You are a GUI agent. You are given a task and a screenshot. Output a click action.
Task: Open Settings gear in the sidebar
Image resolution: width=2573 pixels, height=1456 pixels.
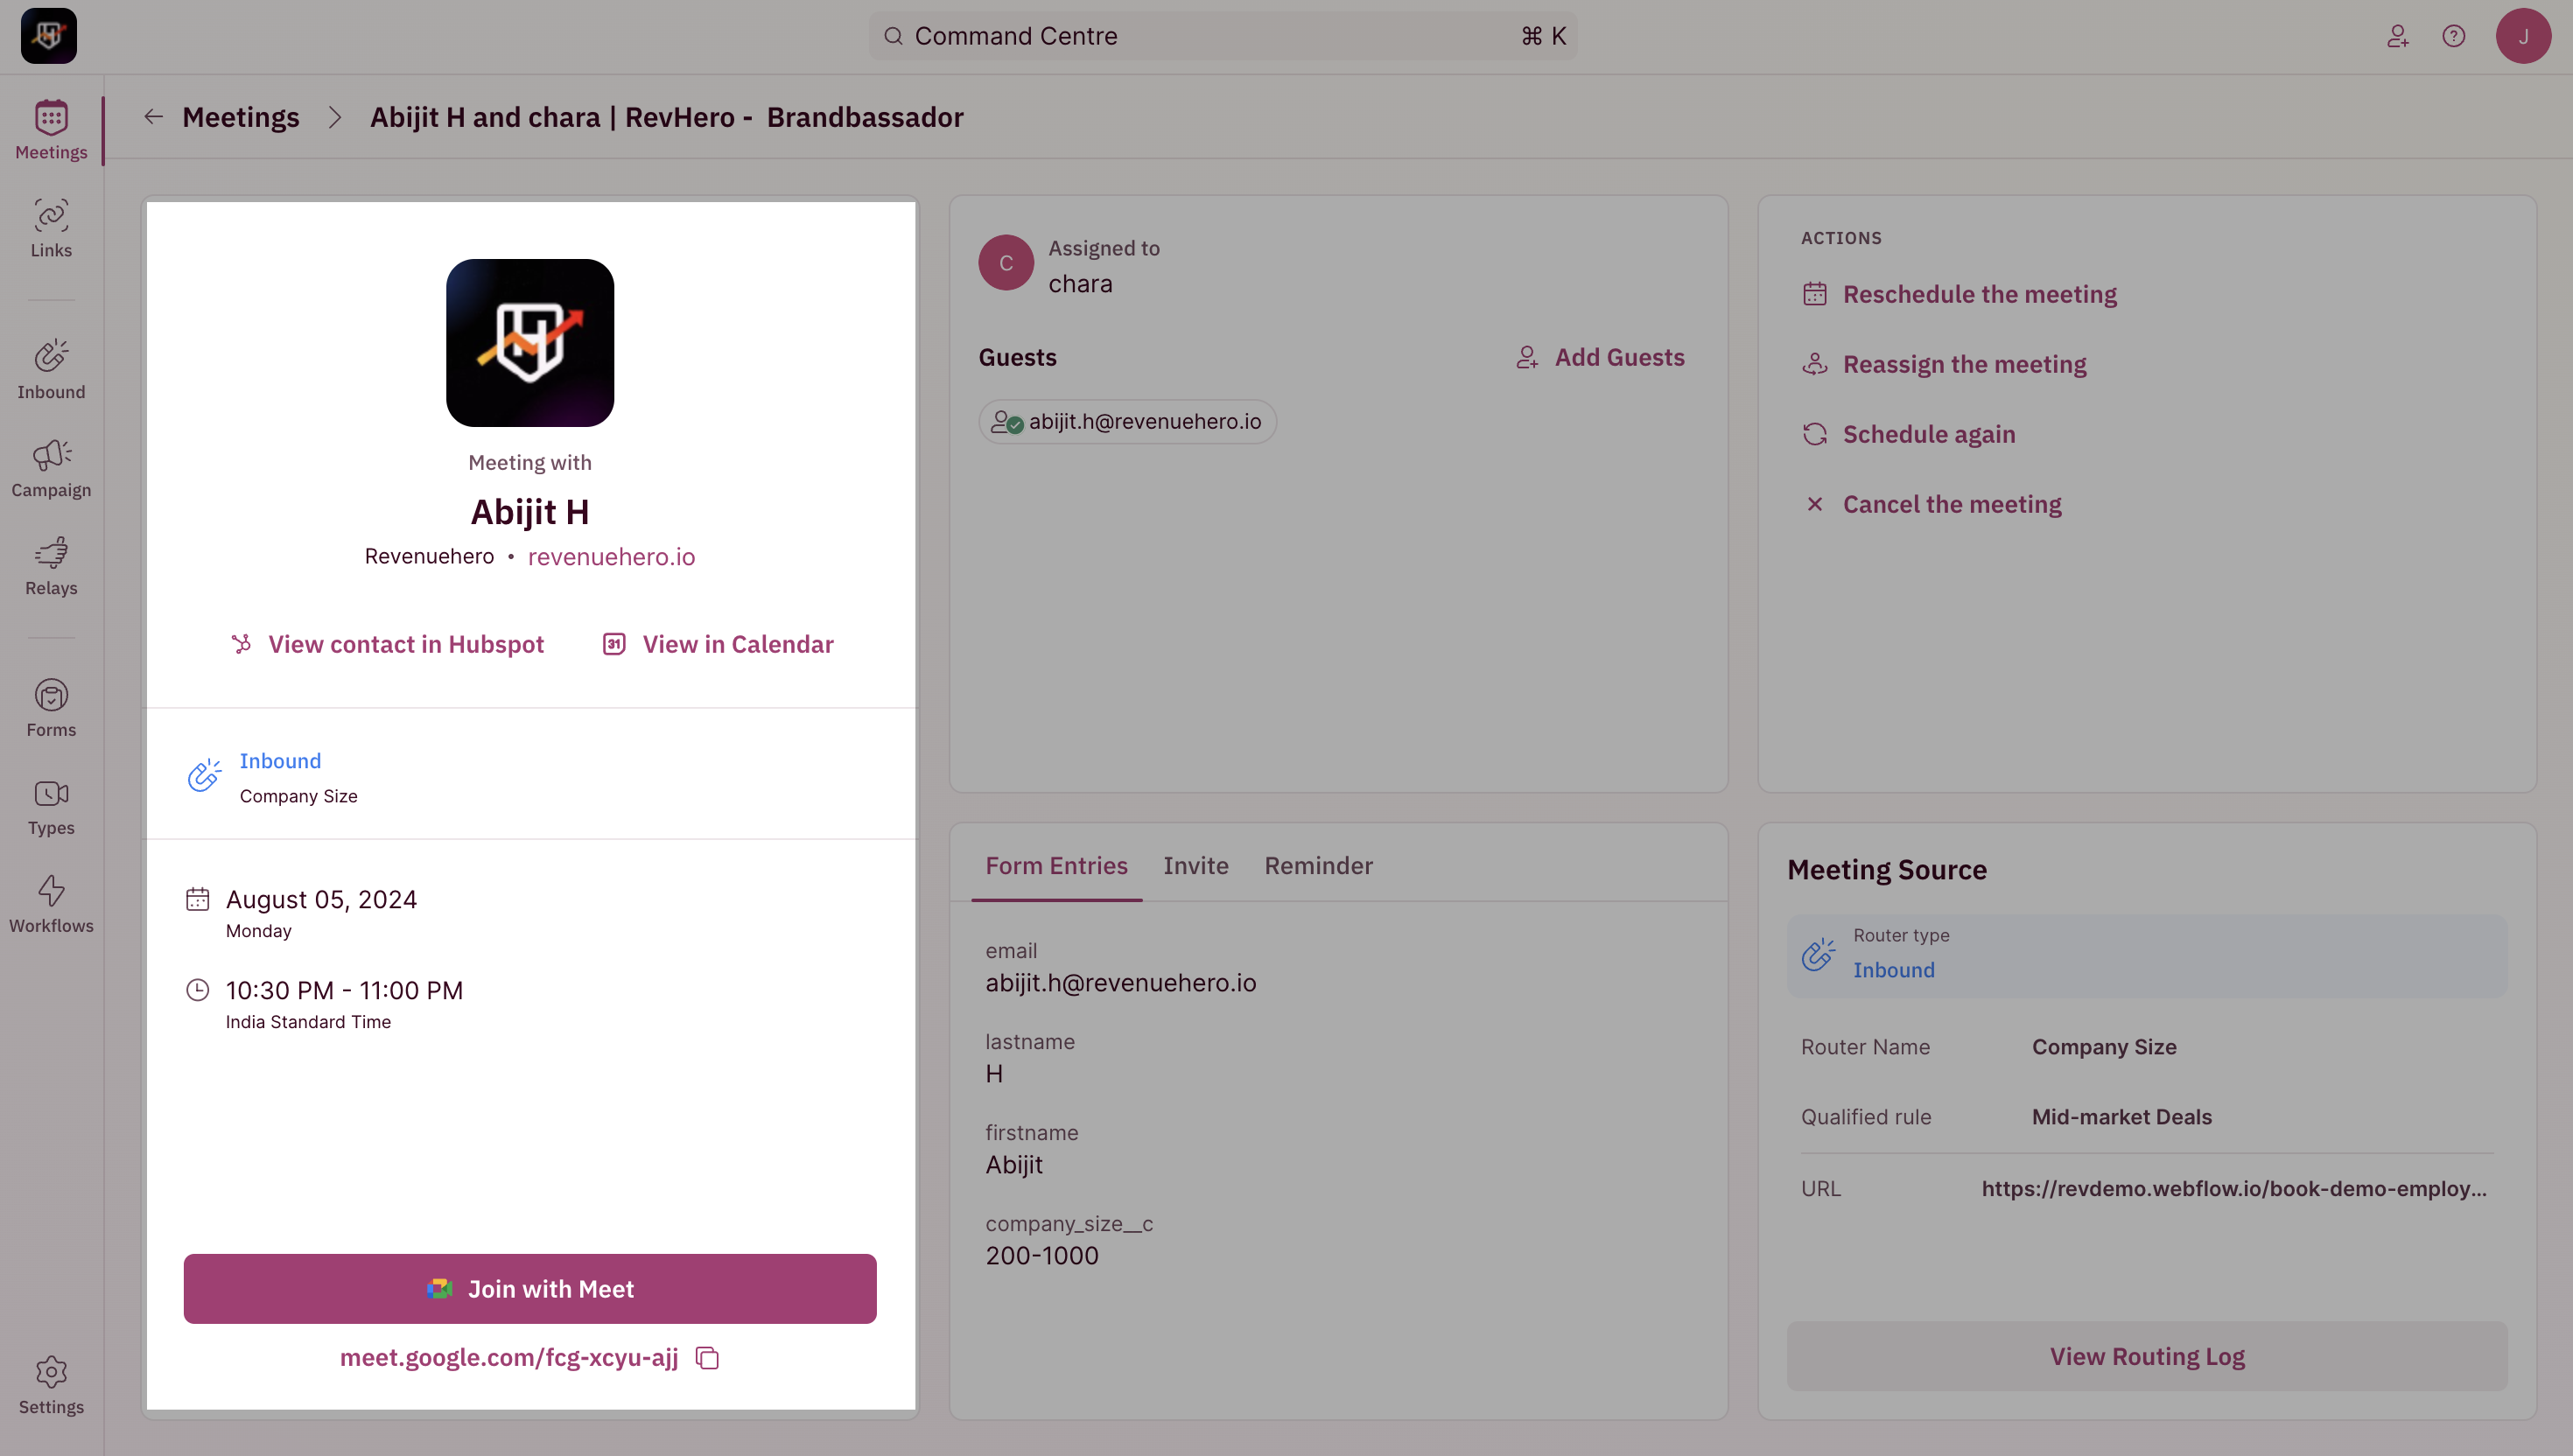[51, 1385]
